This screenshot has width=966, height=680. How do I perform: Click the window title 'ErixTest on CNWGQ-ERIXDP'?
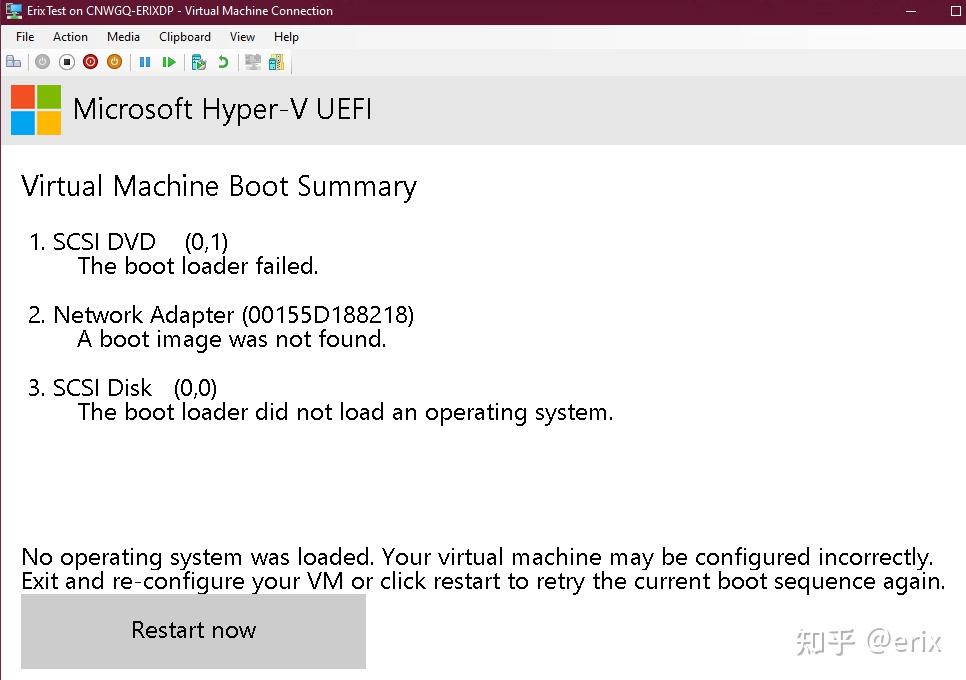[x=100, y=10]
